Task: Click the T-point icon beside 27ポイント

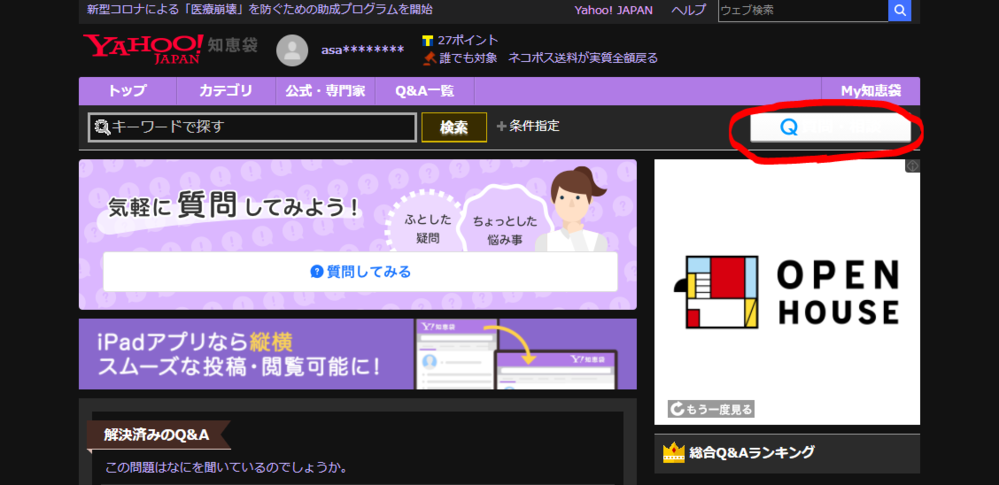Action: click(428, 41)
